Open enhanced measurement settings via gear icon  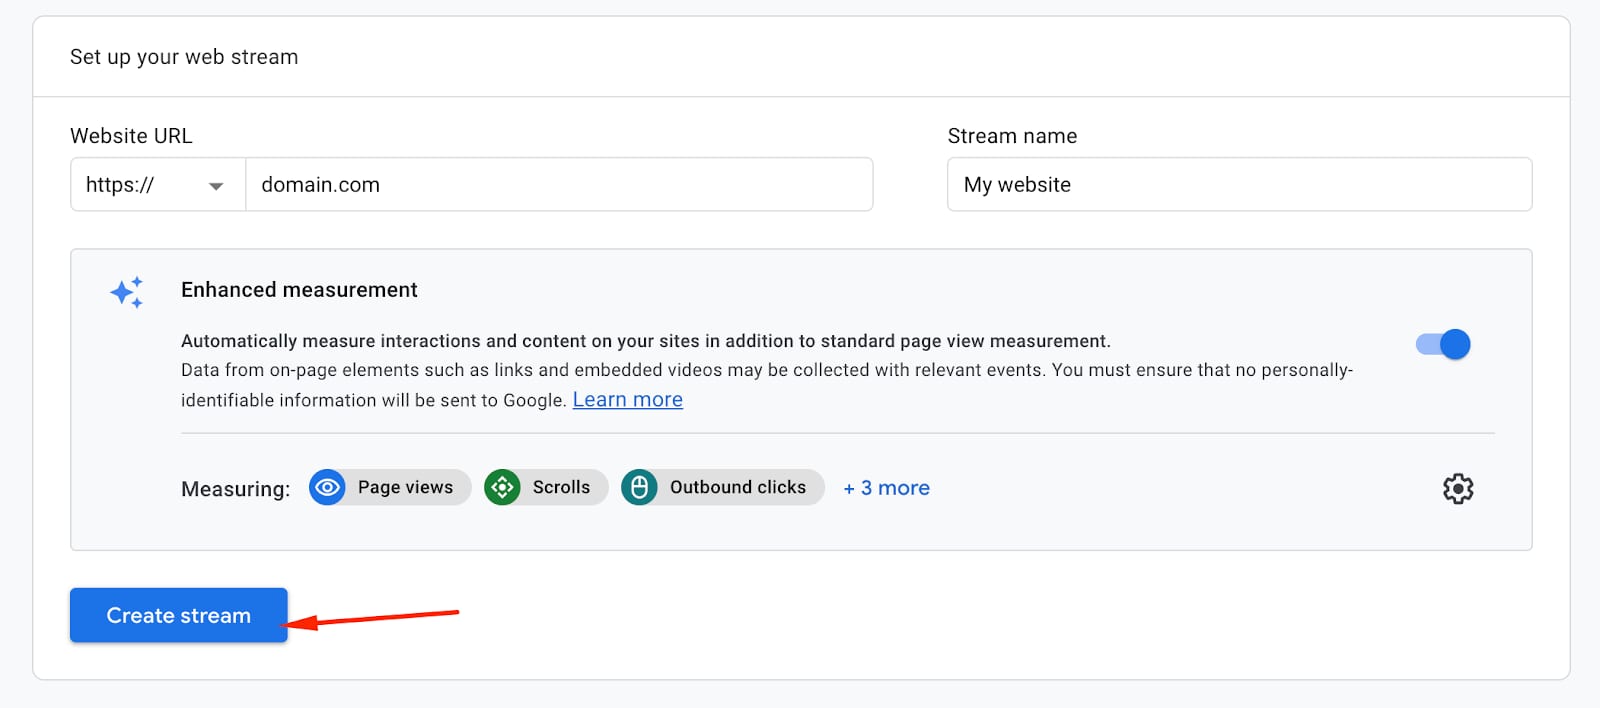click(x=1458, y=489)
